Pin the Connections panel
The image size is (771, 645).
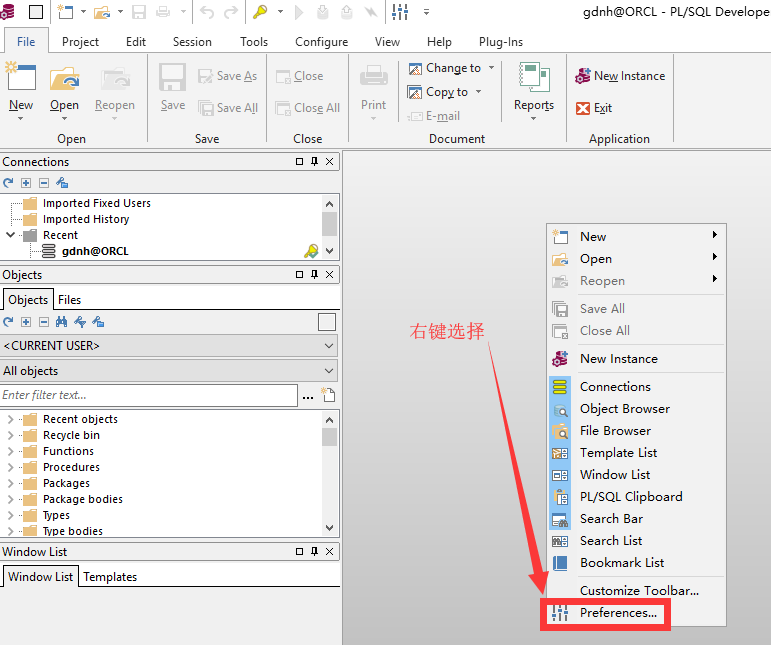314,161
